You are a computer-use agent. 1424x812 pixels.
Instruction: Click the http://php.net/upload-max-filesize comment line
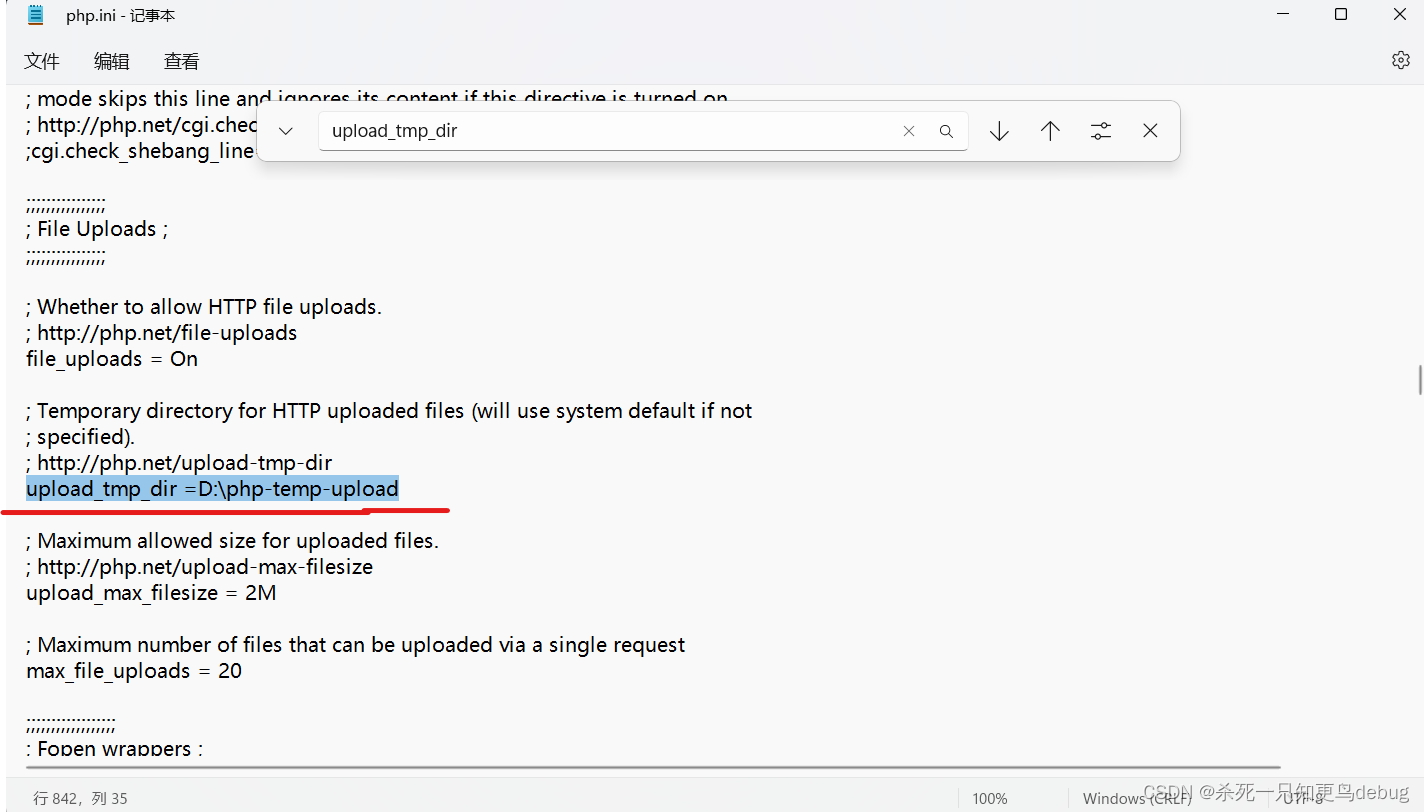[200, 567]
